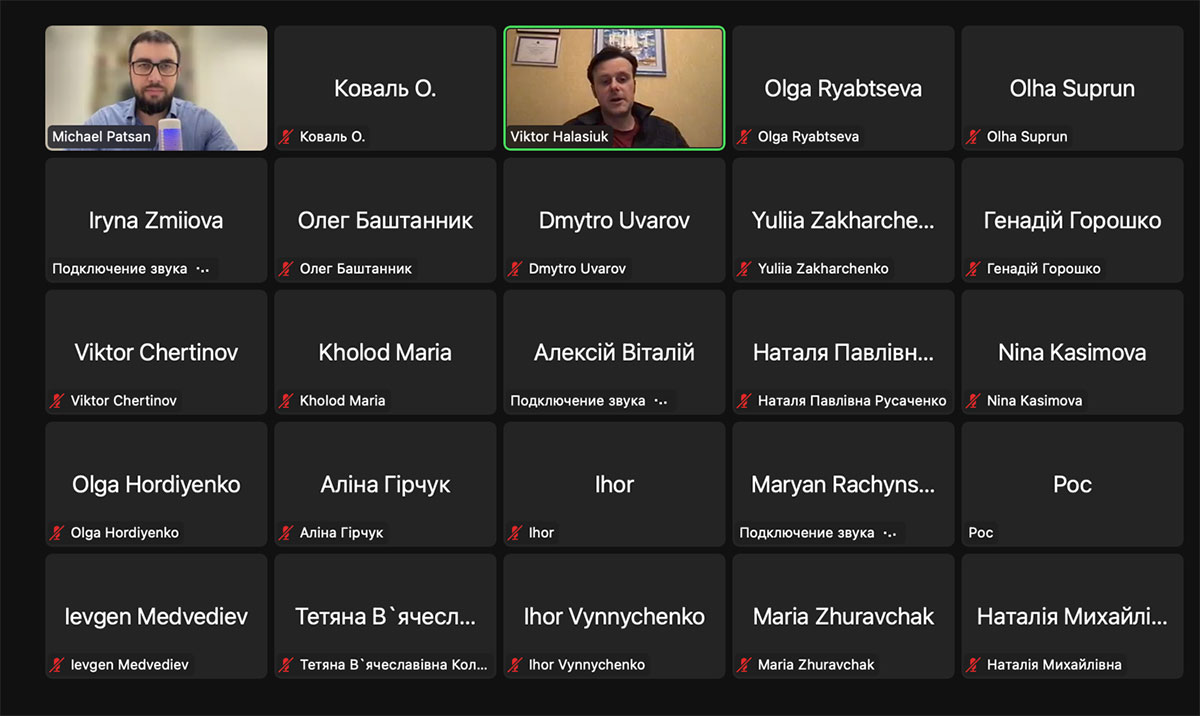Click Maria Zhuravchak's muted microphone icon

click(744, 665)
